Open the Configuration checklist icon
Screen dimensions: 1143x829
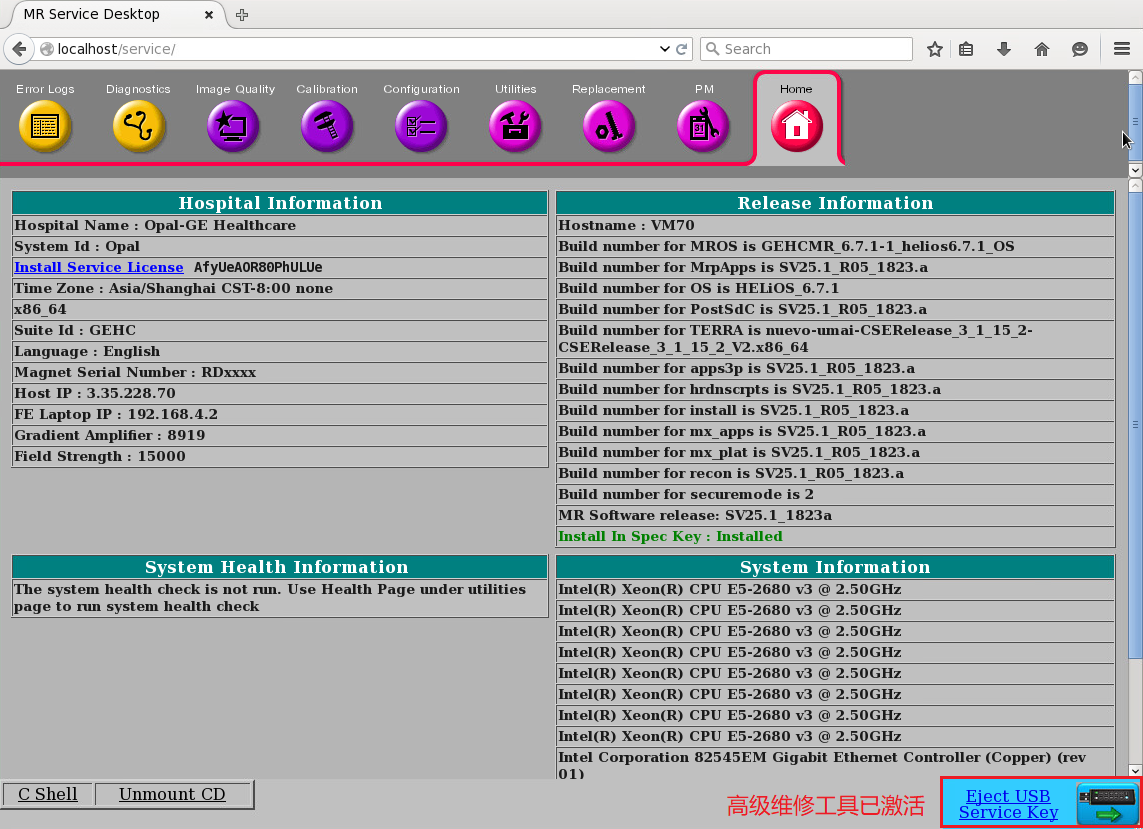click(x=421, y=126)
